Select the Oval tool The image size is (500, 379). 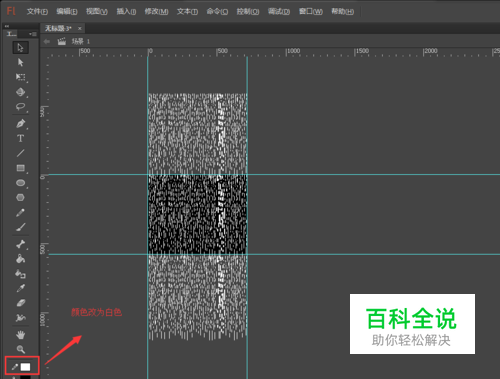[x=20, y=183]
